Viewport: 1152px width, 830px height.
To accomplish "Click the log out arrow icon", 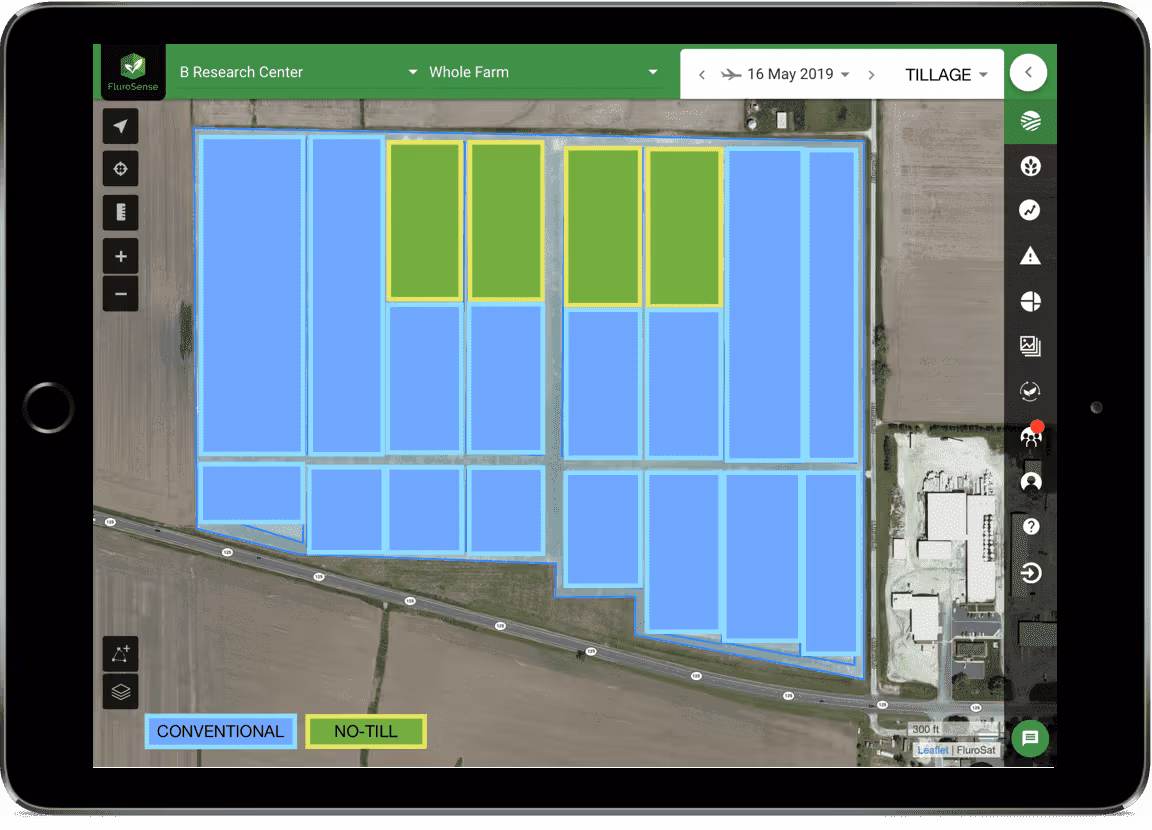I will point(1031,572).
